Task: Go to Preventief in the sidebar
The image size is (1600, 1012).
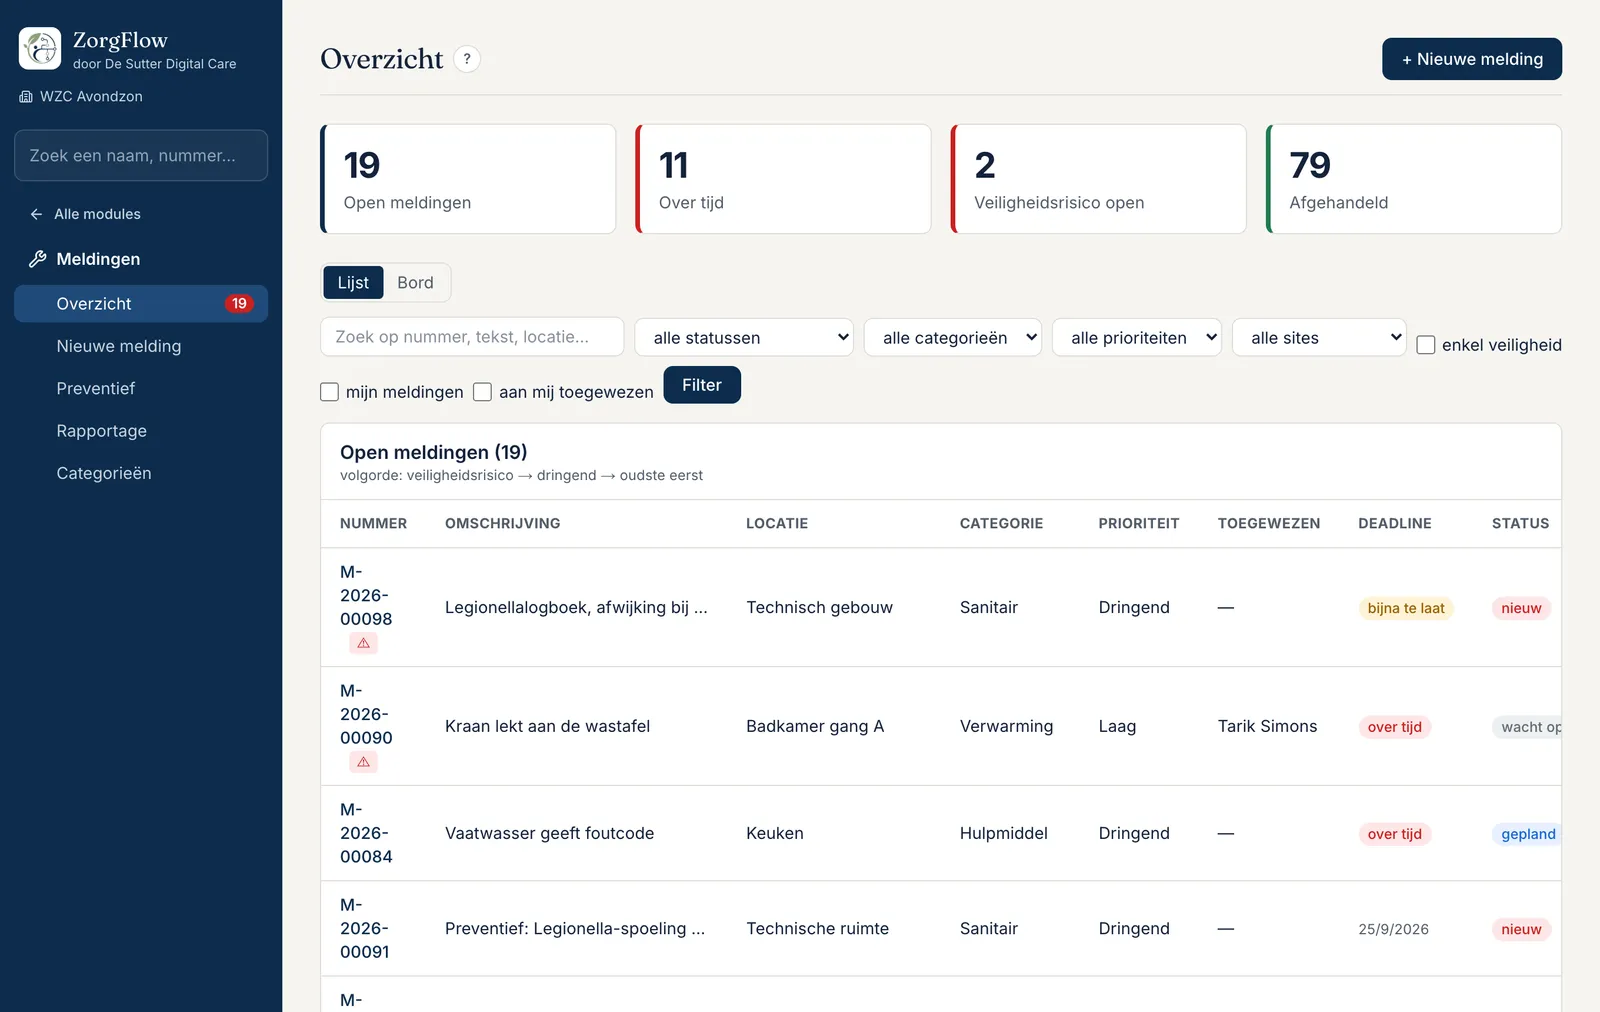Action: [x=141, y=388]
